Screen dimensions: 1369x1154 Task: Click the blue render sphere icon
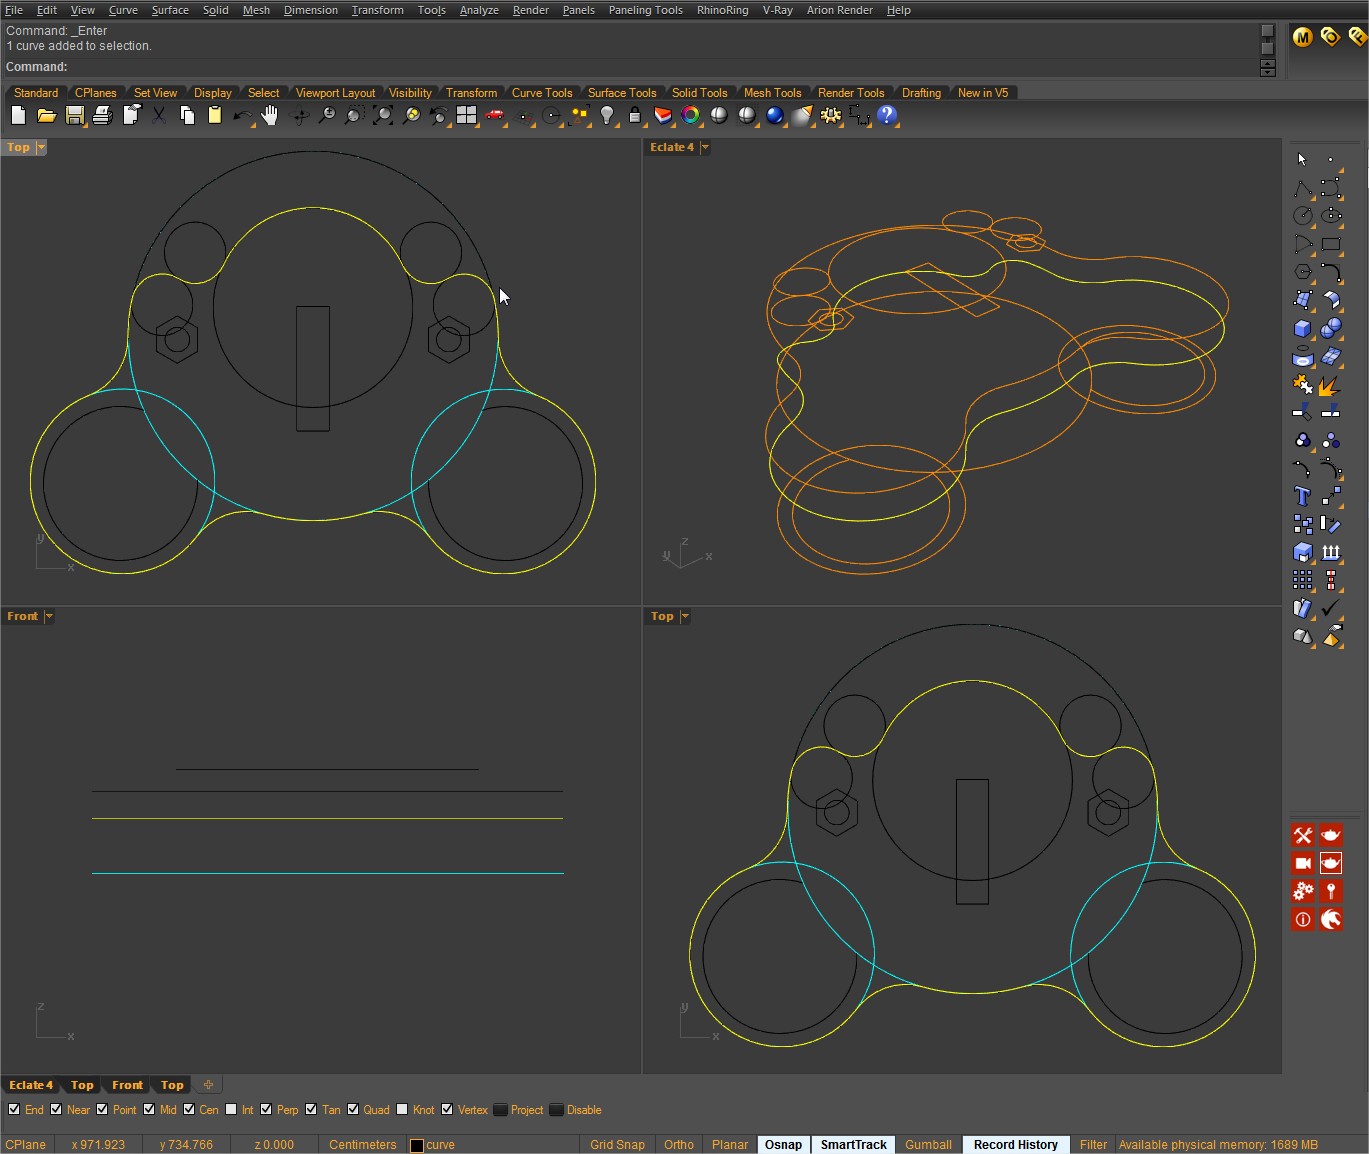774,116
